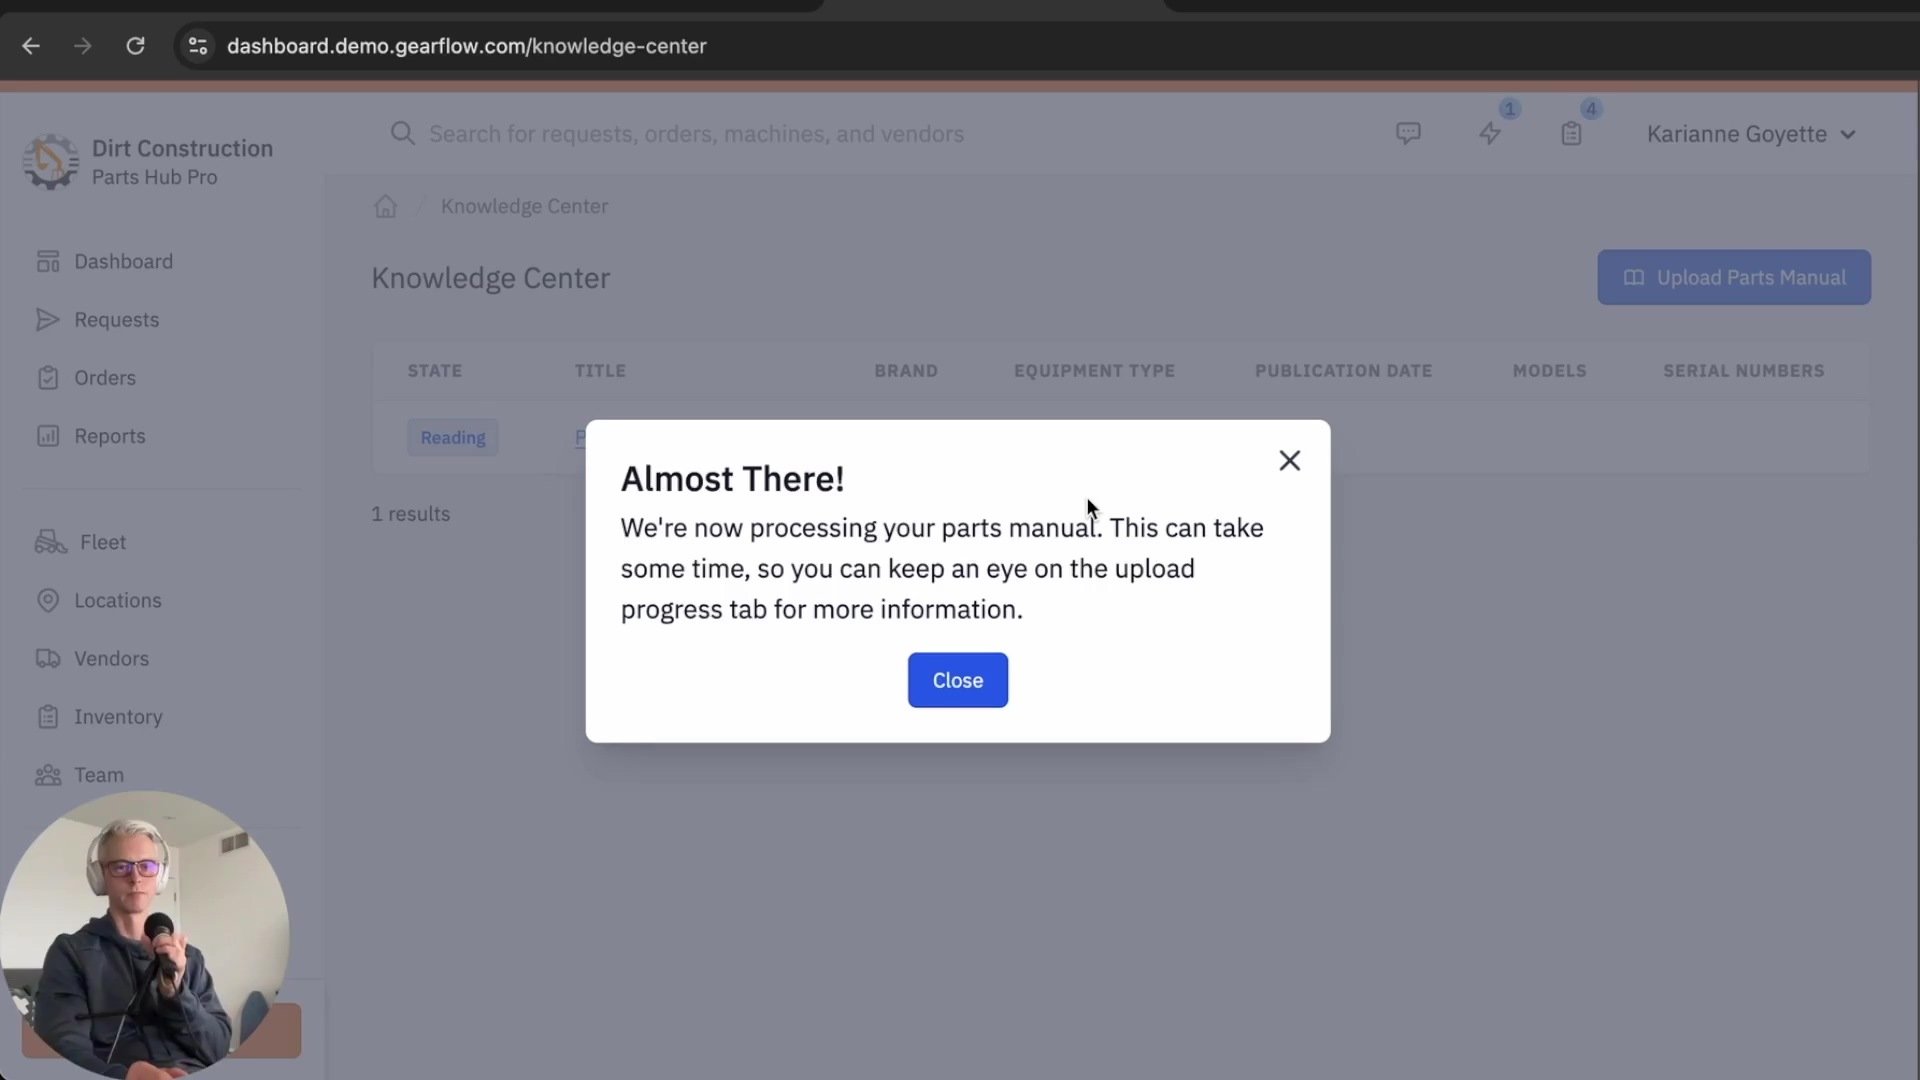Open Requests from the sidebar
The height and width of the screenshot is (1080, 1920).
click(116, 320)
